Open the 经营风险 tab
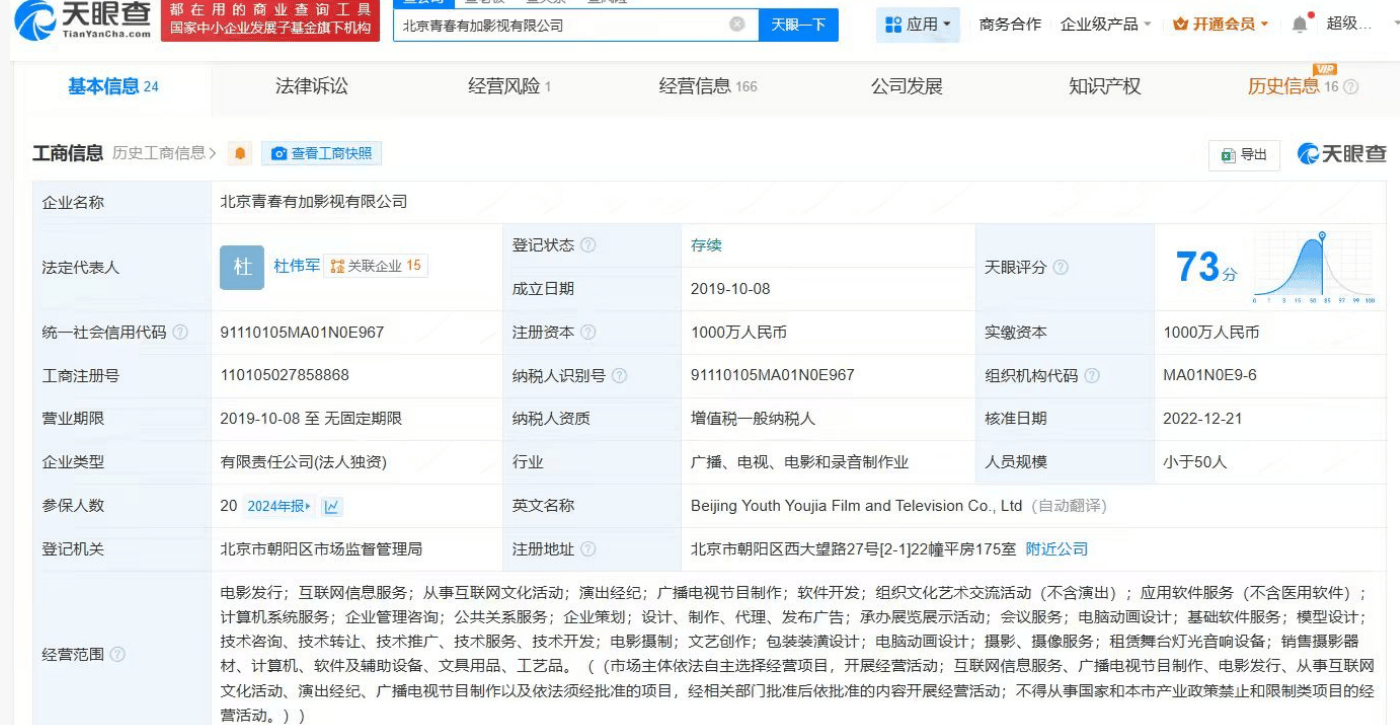The width and height of the screenshot is (1400, 725). pos(509,87)
